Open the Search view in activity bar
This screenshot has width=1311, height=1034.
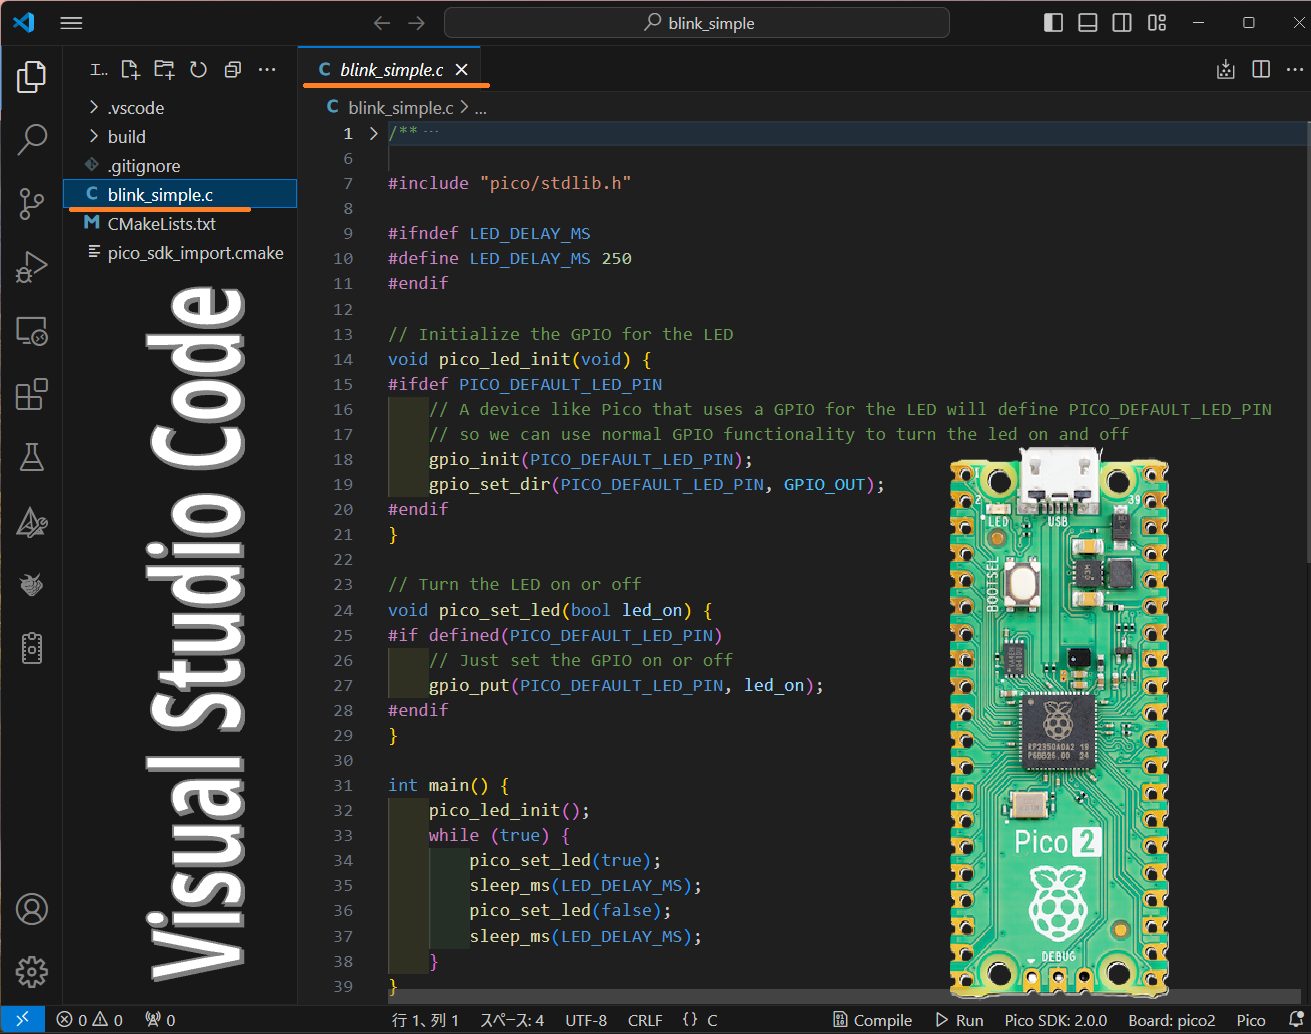coord(32,140)
